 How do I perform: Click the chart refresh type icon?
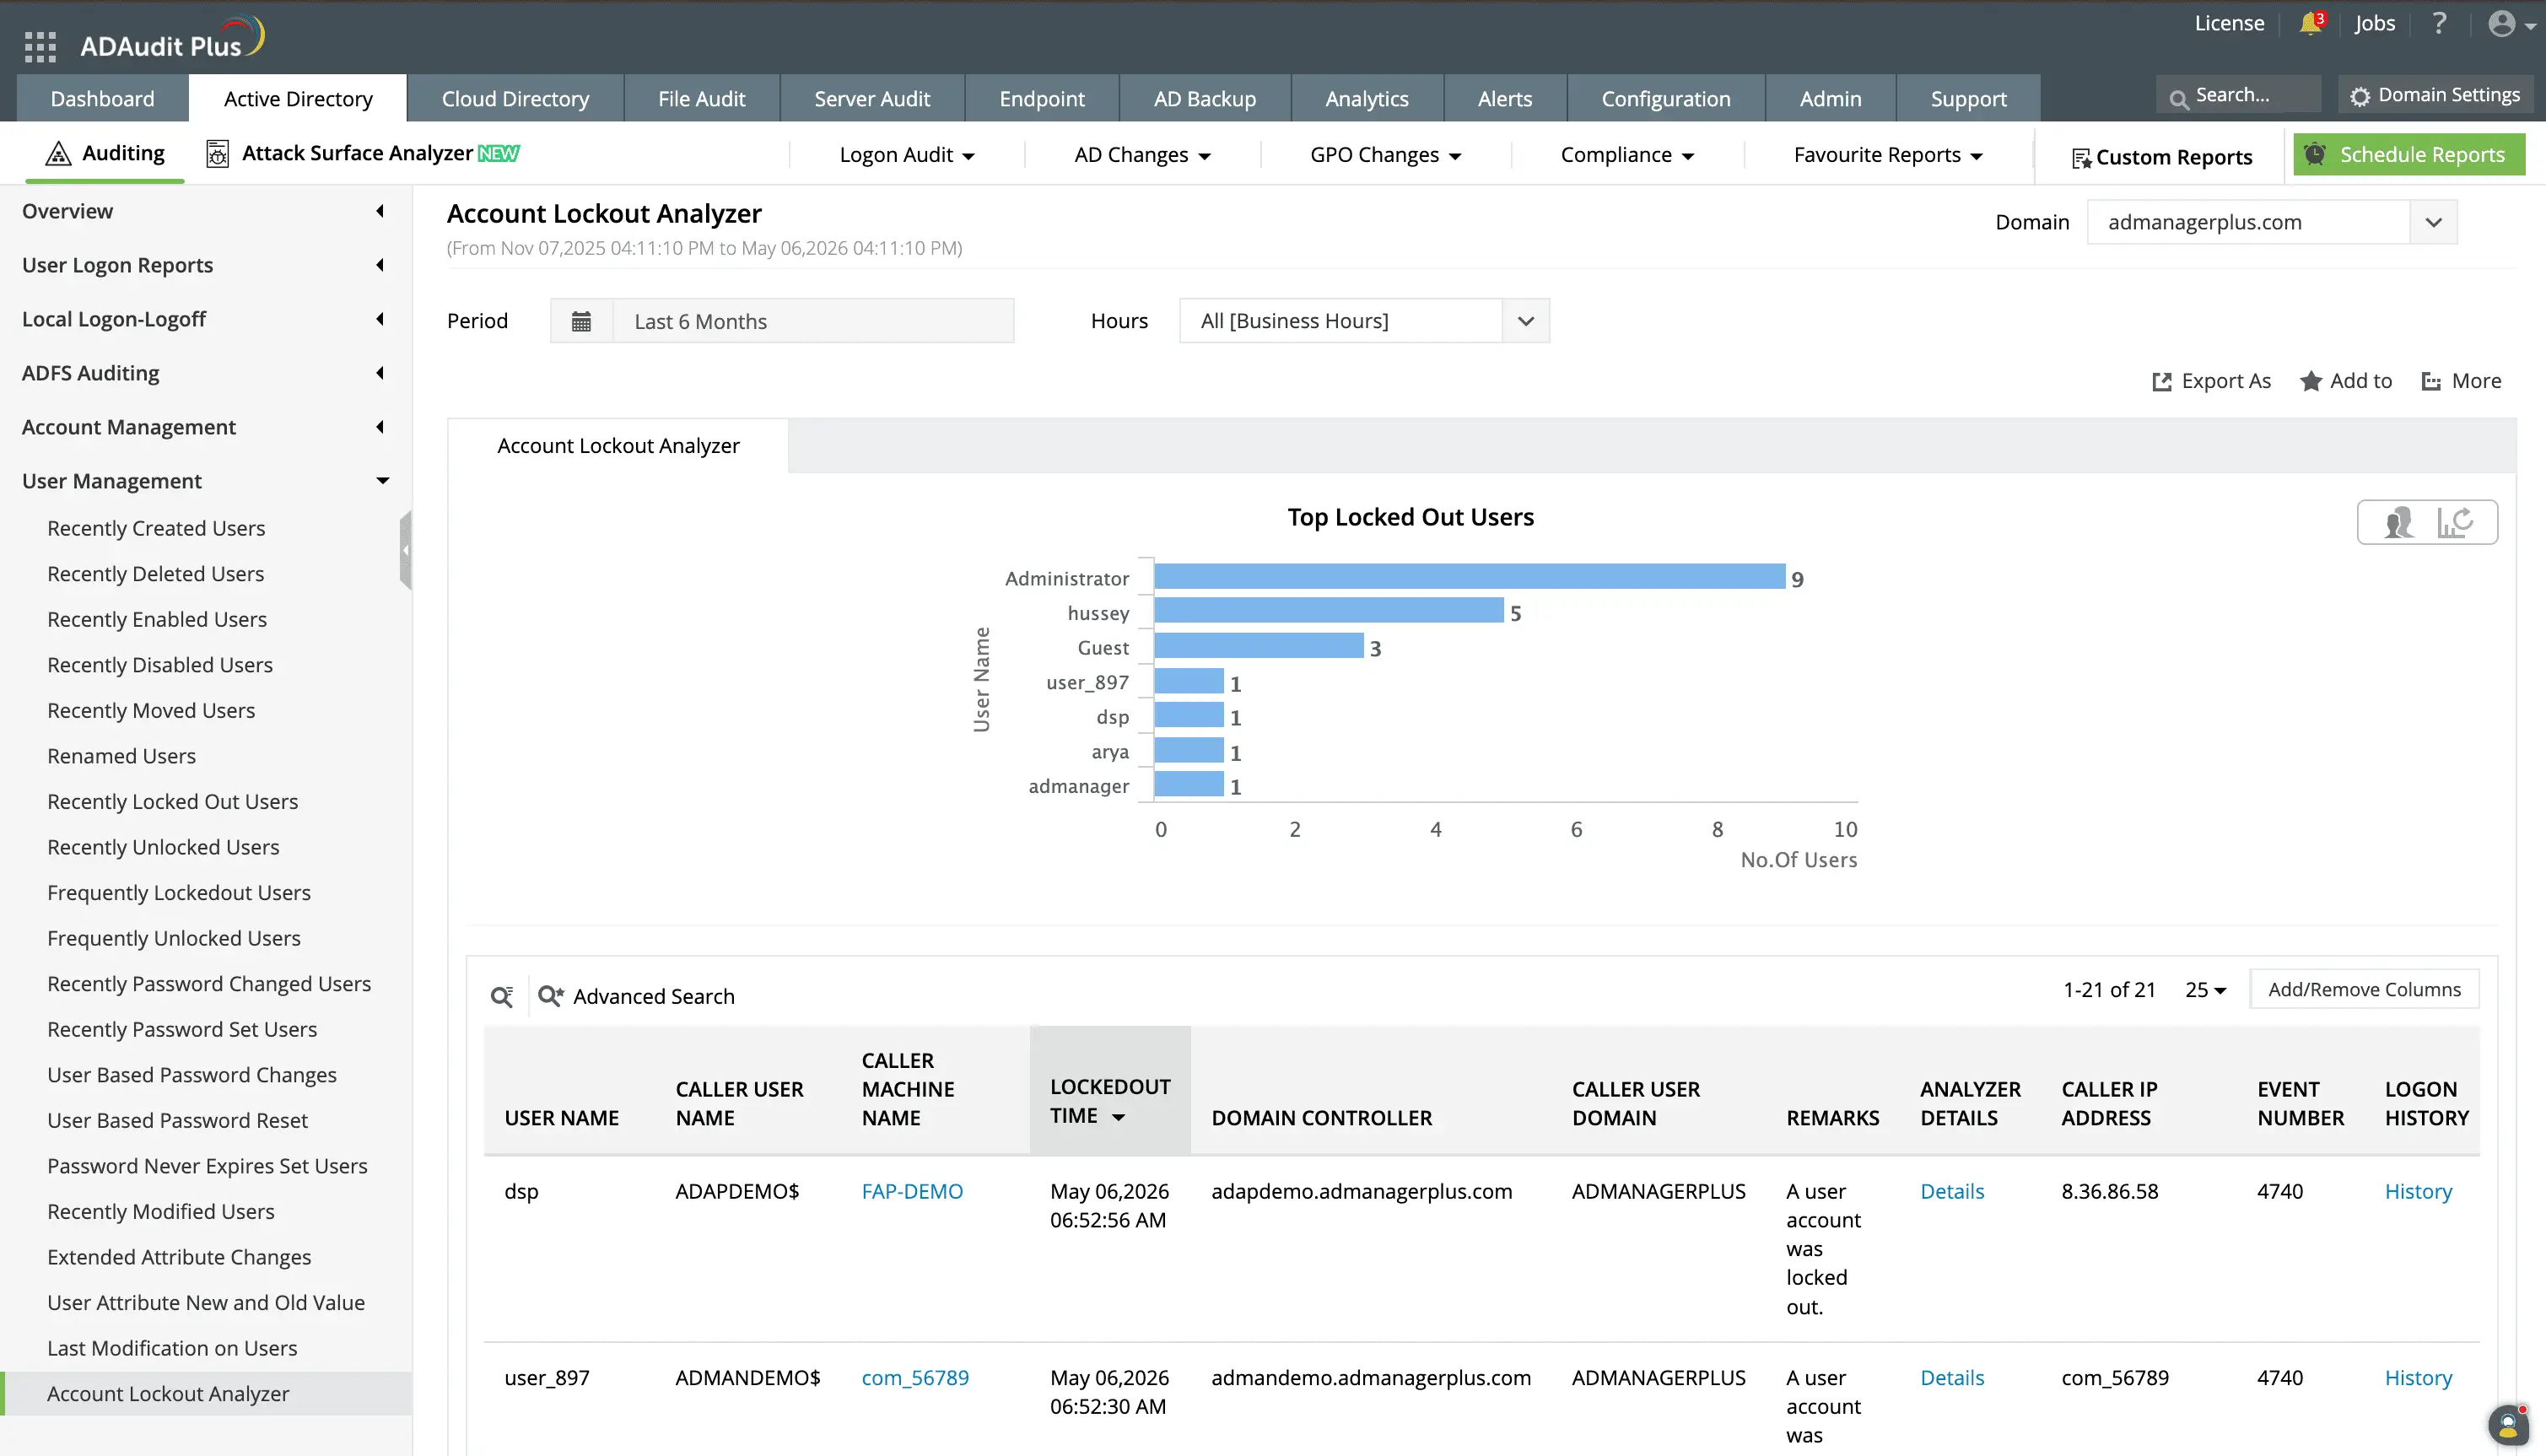coord(2455,522)
